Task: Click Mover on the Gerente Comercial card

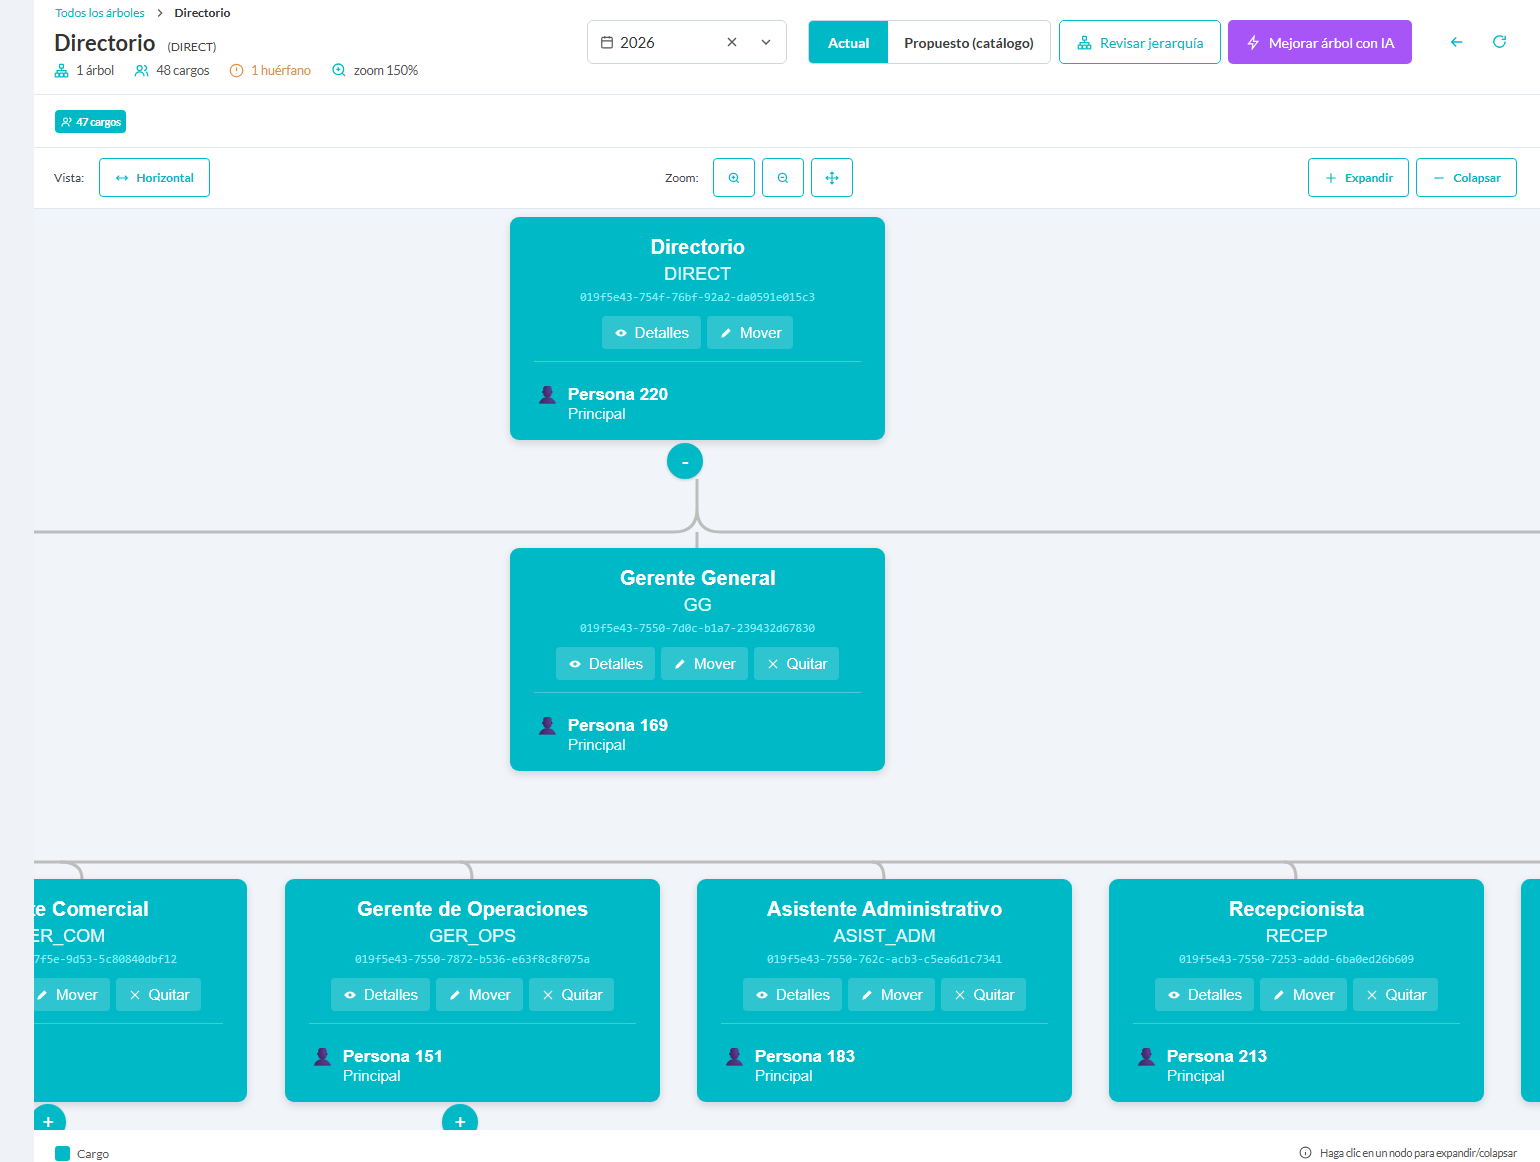Action: [70, 995]
